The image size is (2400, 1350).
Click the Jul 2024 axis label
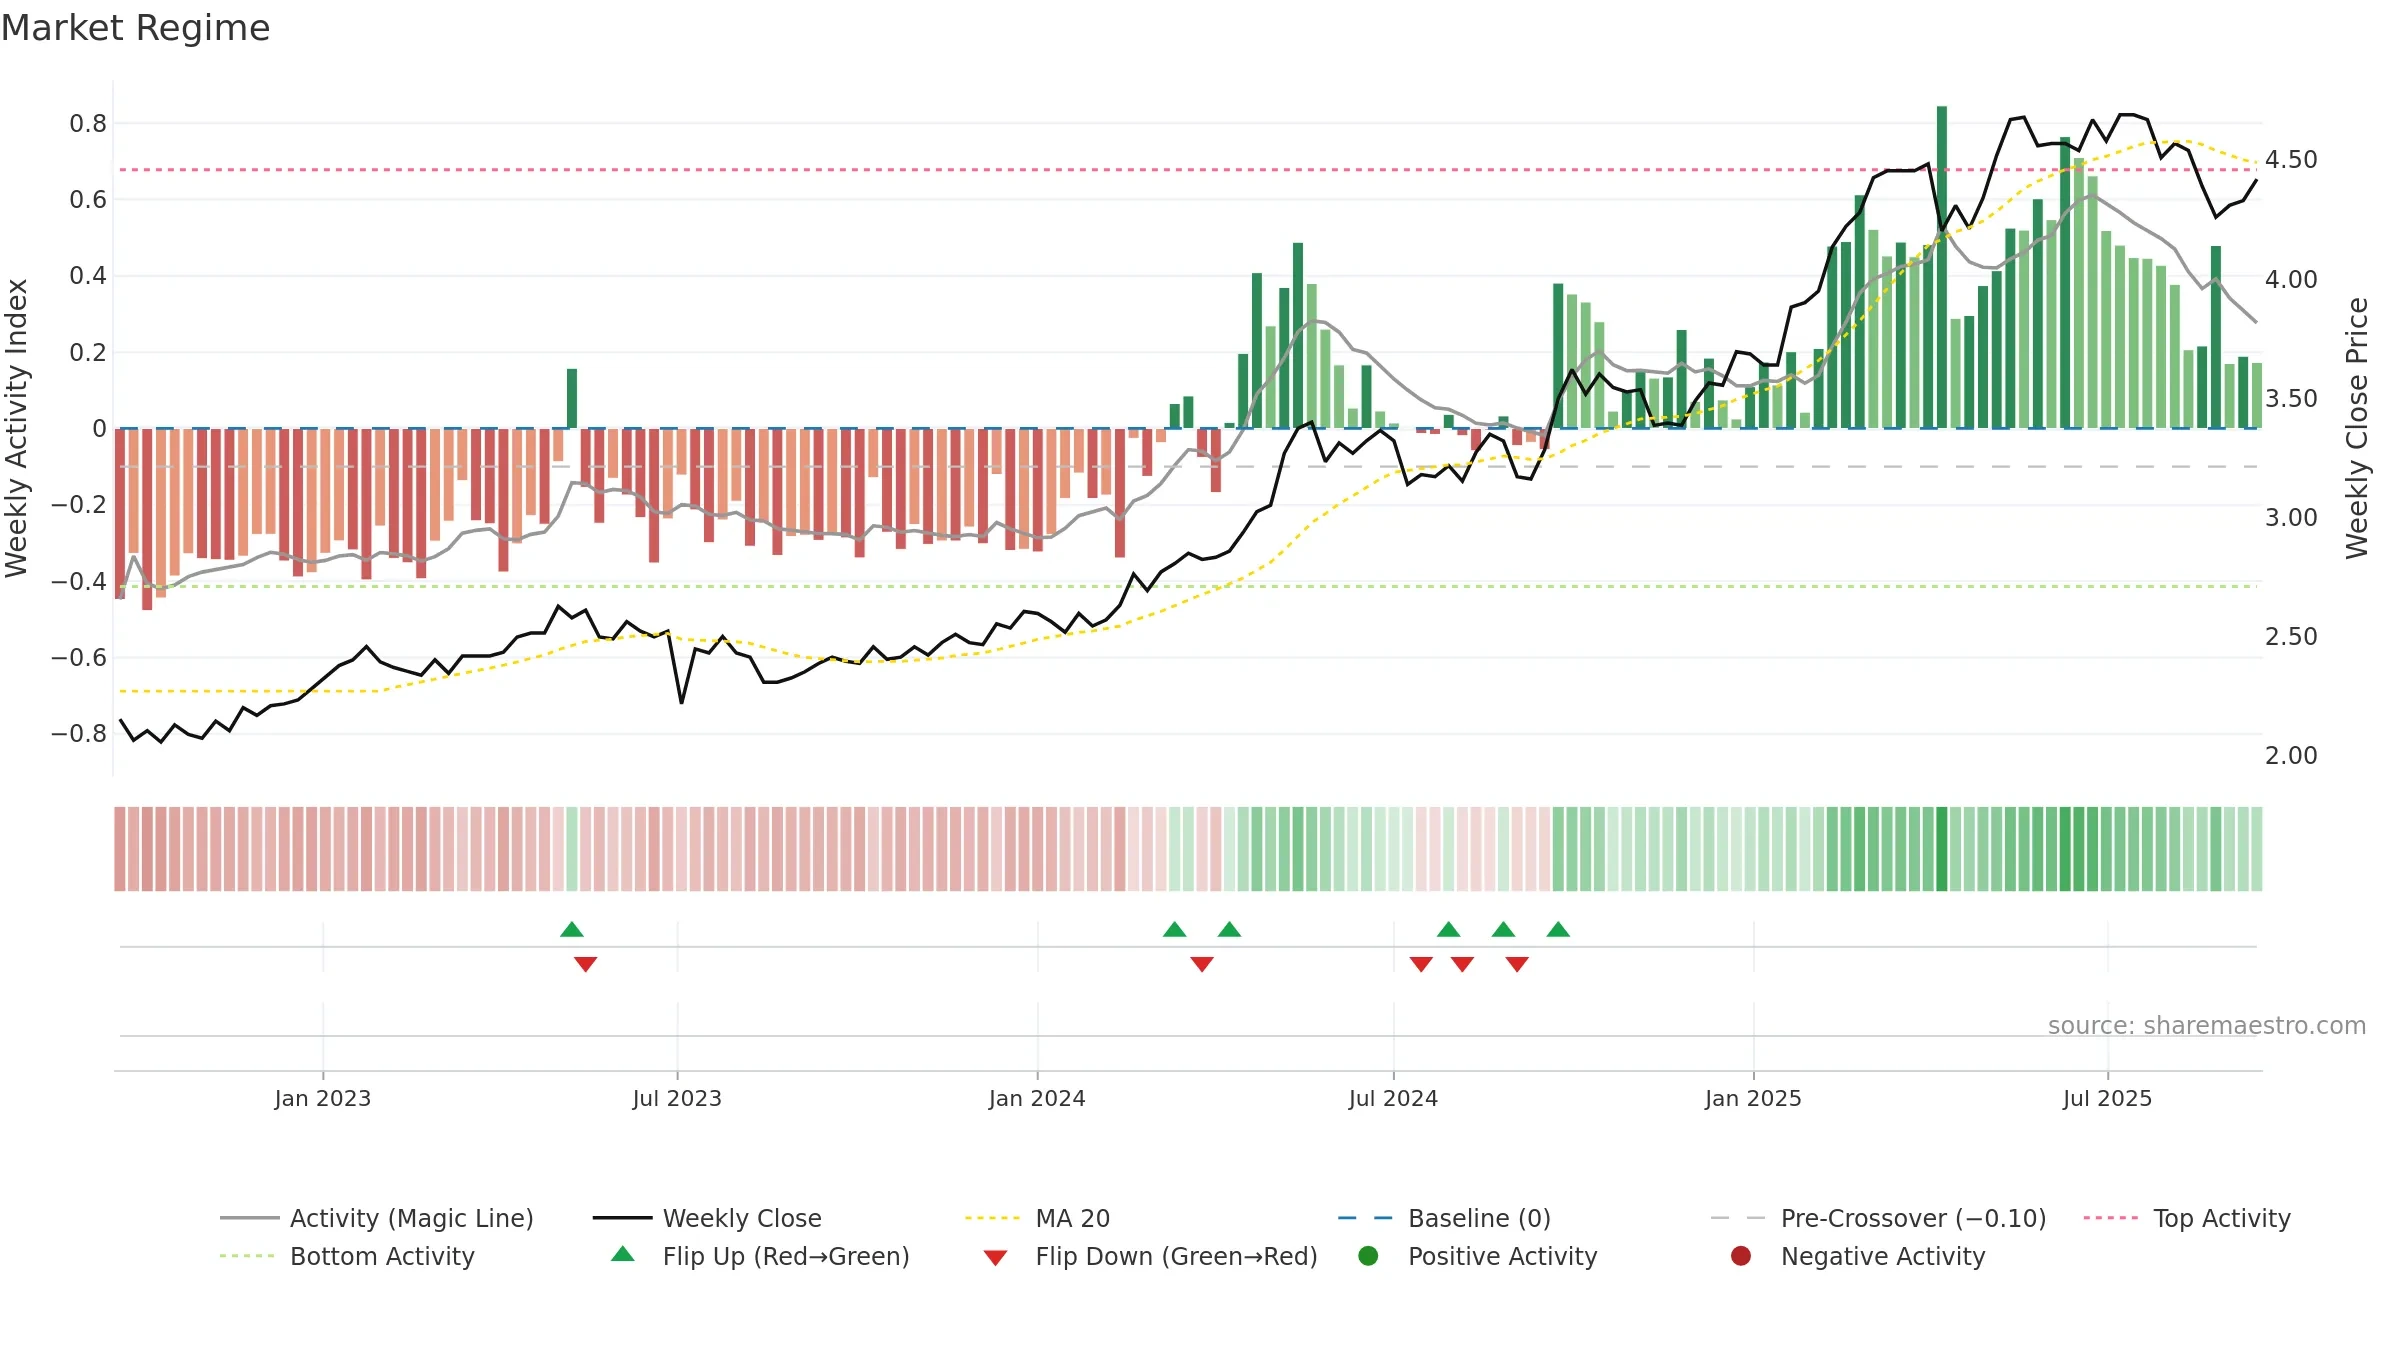(1393, 1098)
